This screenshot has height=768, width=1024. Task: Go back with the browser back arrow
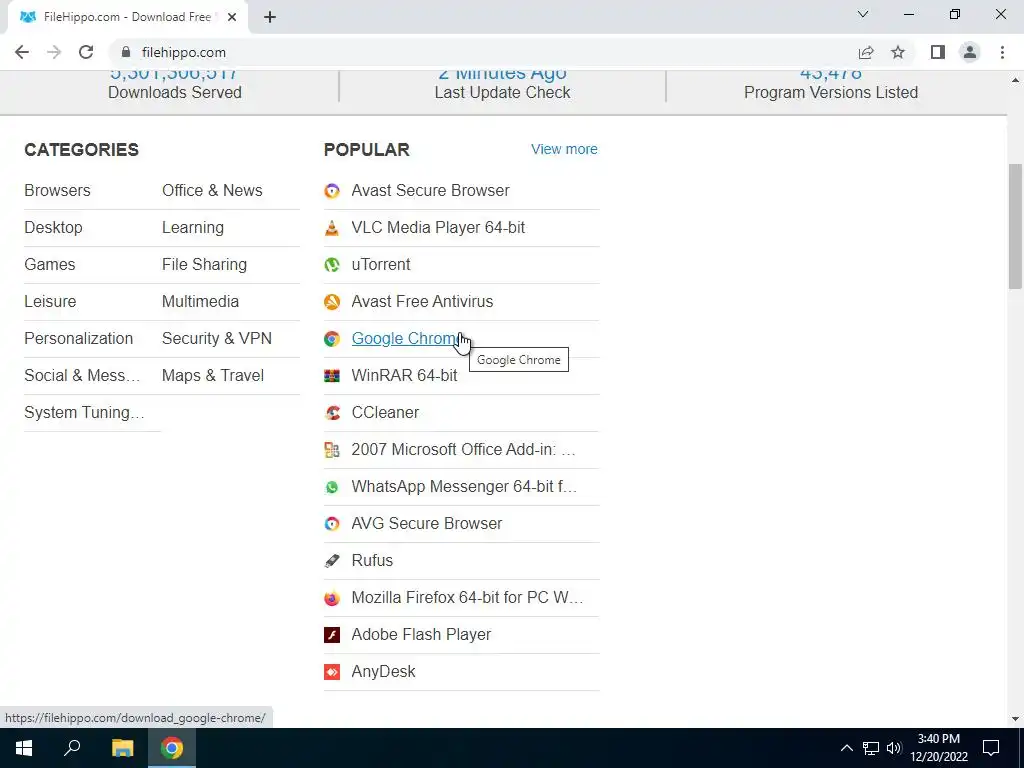[22, 52]
